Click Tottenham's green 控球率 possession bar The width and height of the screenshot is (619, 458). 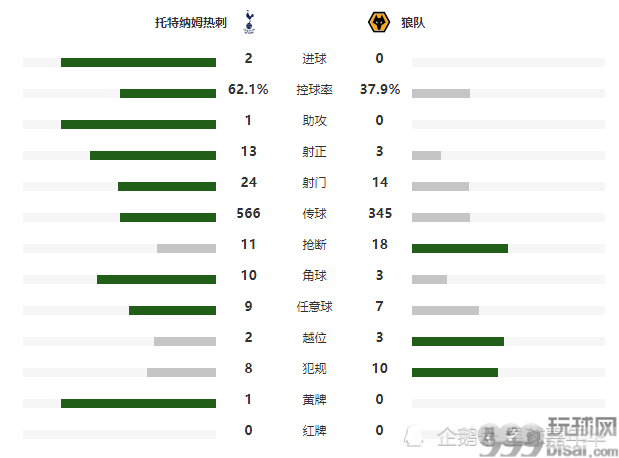pos(168,93)
